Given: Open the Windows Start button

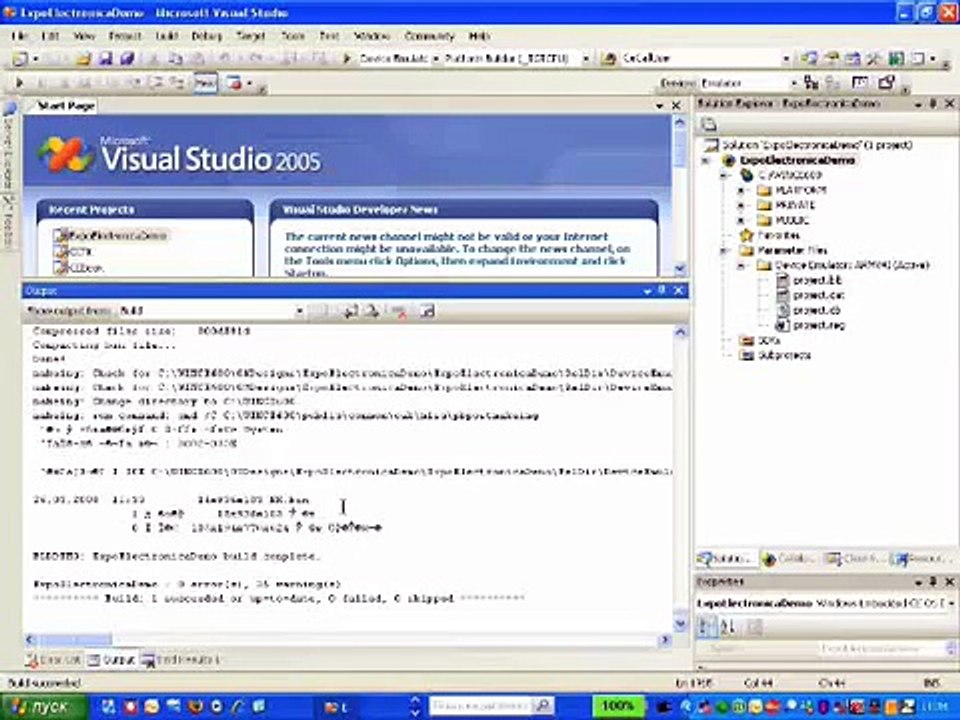Looking at the screenshot, I should (x=43, y=707).
